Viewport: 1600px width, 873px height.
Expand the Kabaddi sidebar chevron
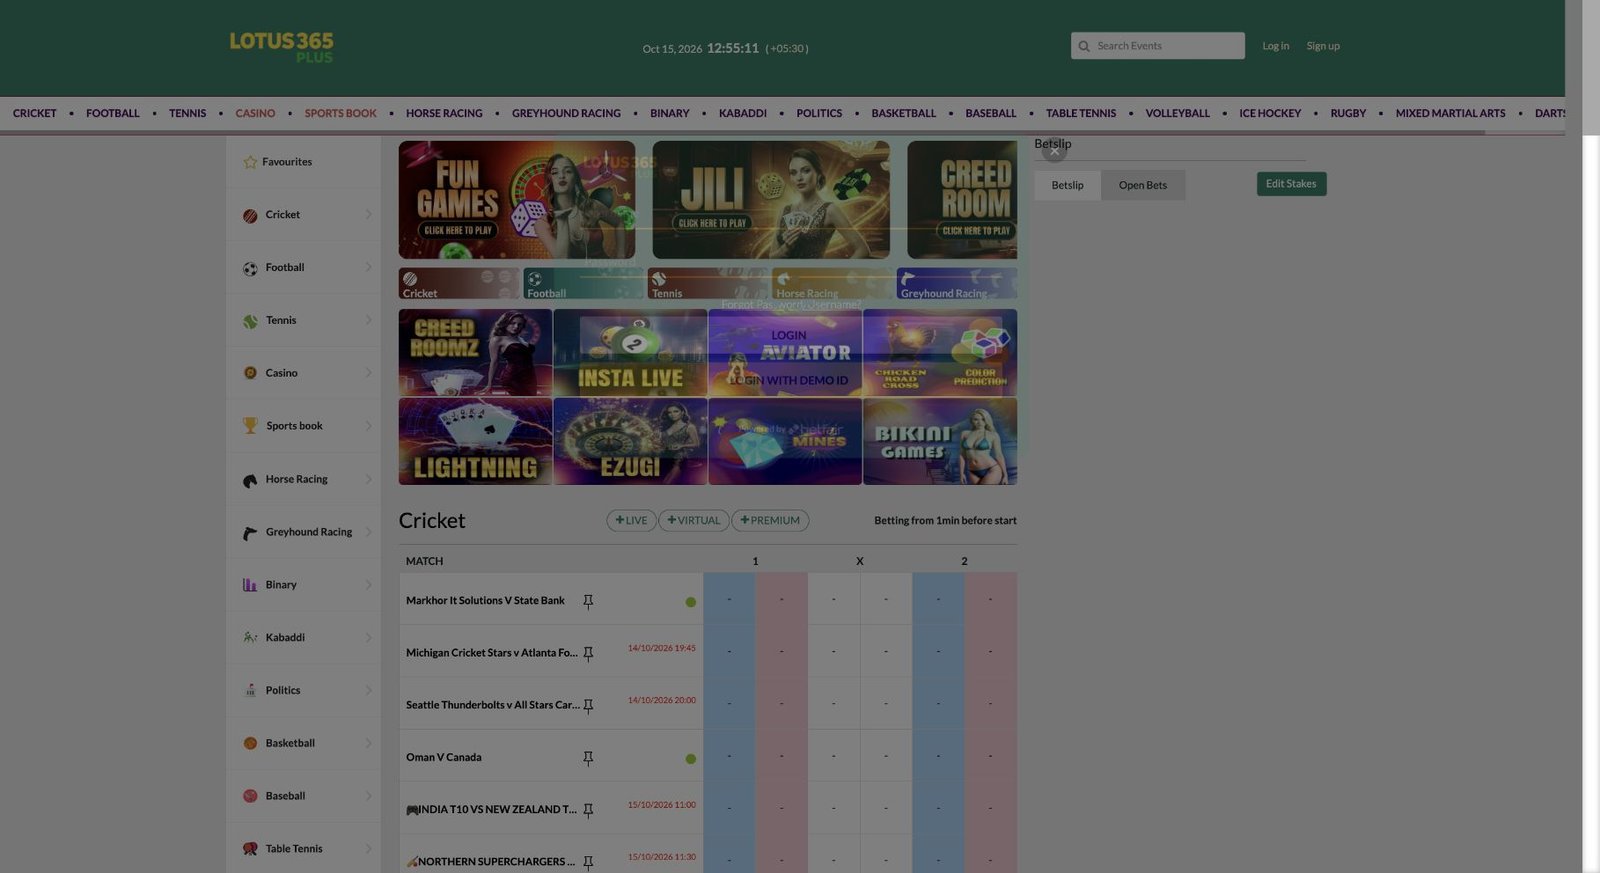(368, 638)
